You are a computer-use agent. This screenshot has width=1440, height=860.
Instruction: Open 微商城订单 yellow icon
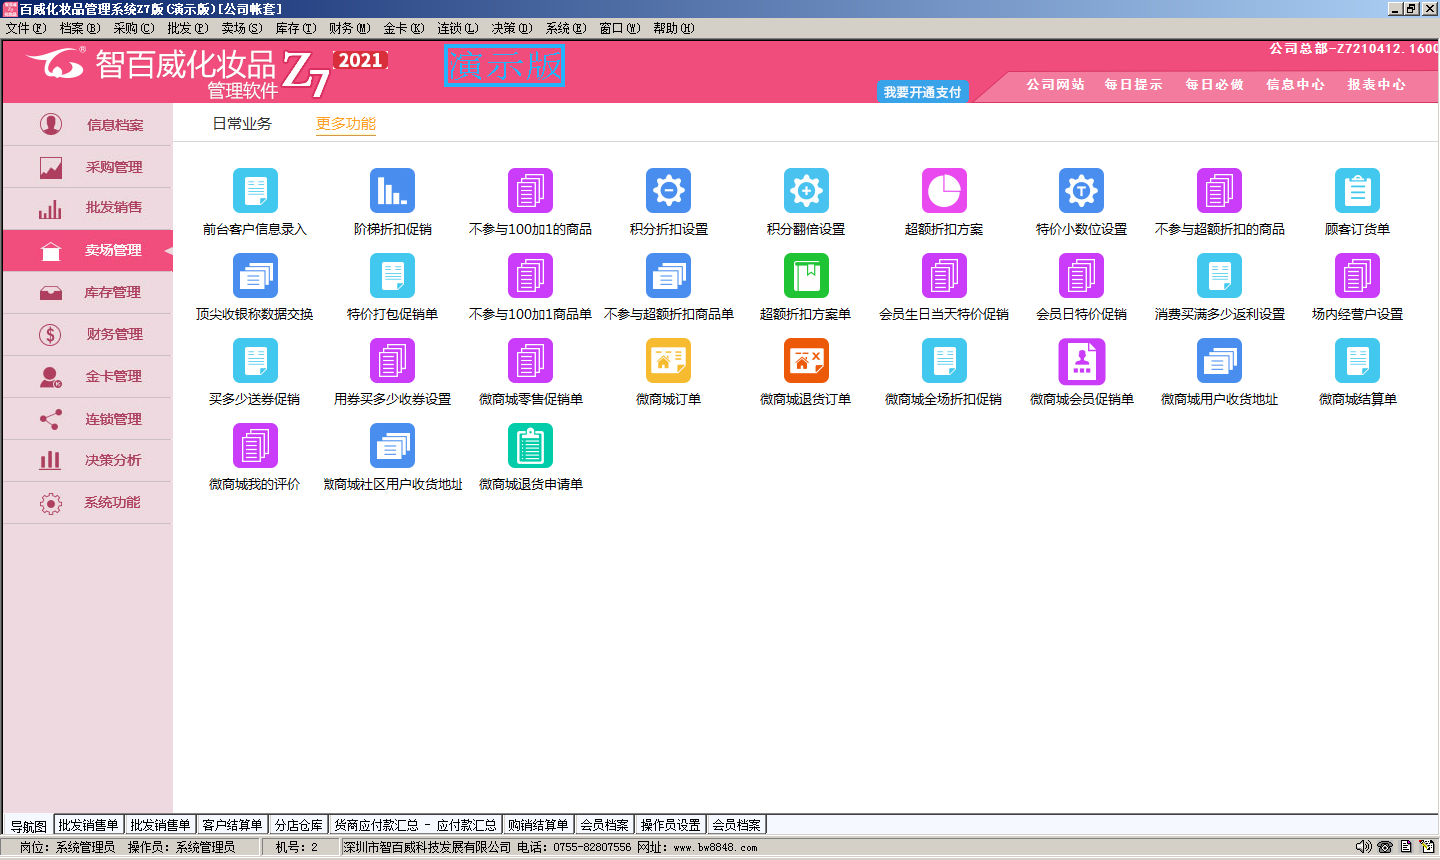[668, 361]
